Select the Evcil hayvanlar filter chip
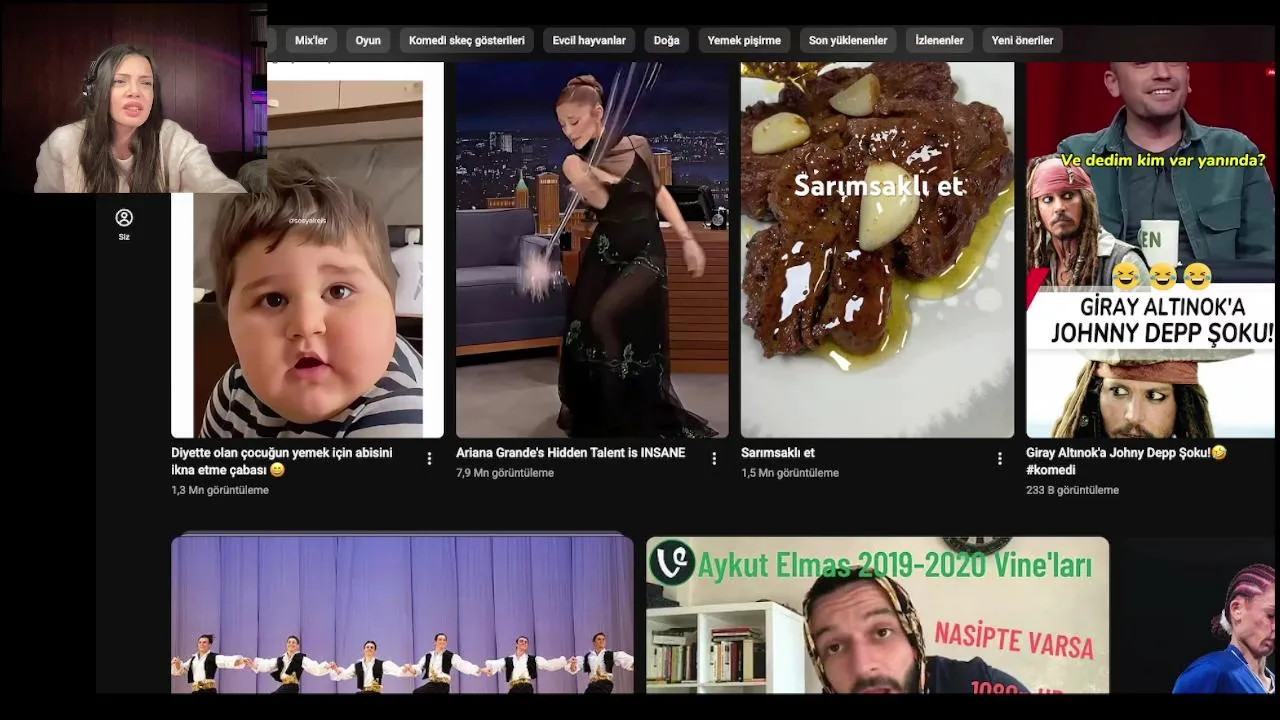Image resolution: width=1280 pixels, height=720 pixels. pyautogui.click(x=589, y=40)
